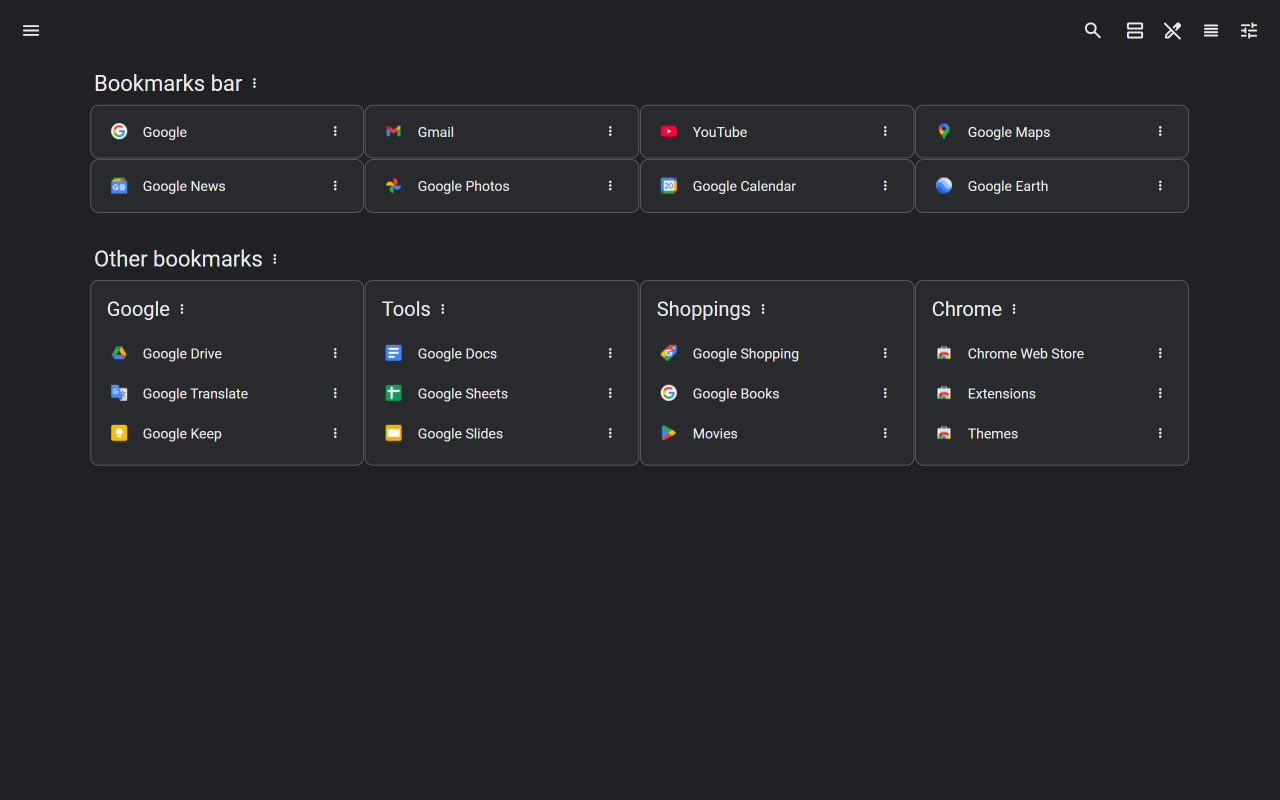Open the three-dot menu for Google Shopping
1280x800 pixels.
pyautogui.click(x=885, y=353)
